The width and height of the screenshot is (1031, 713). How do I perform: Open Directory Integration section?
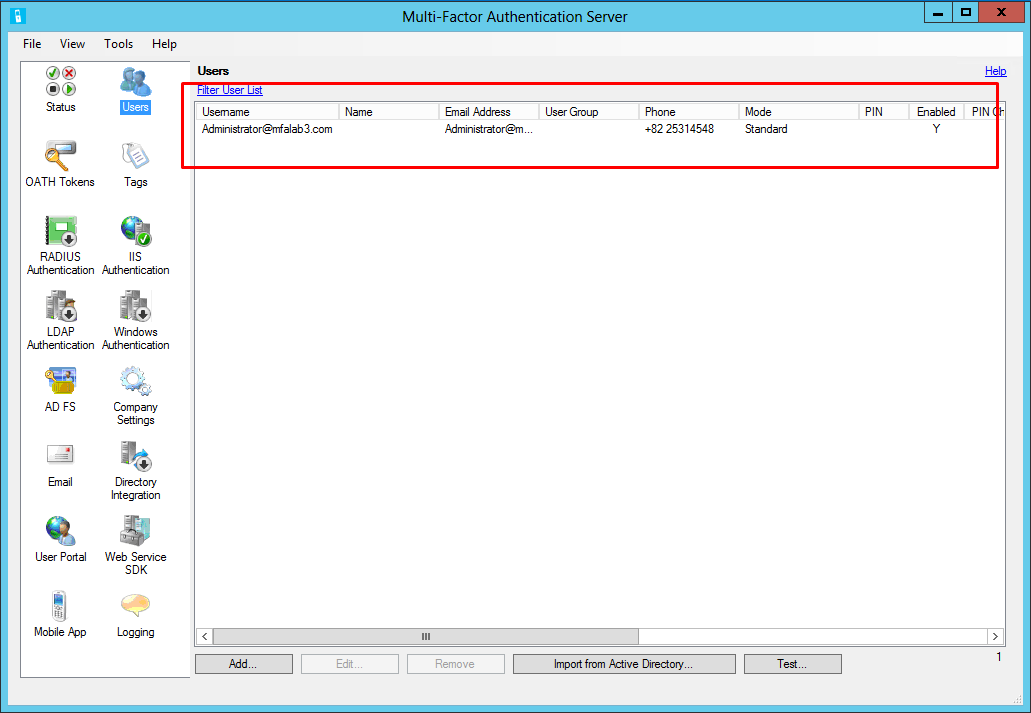coord(135,470)
